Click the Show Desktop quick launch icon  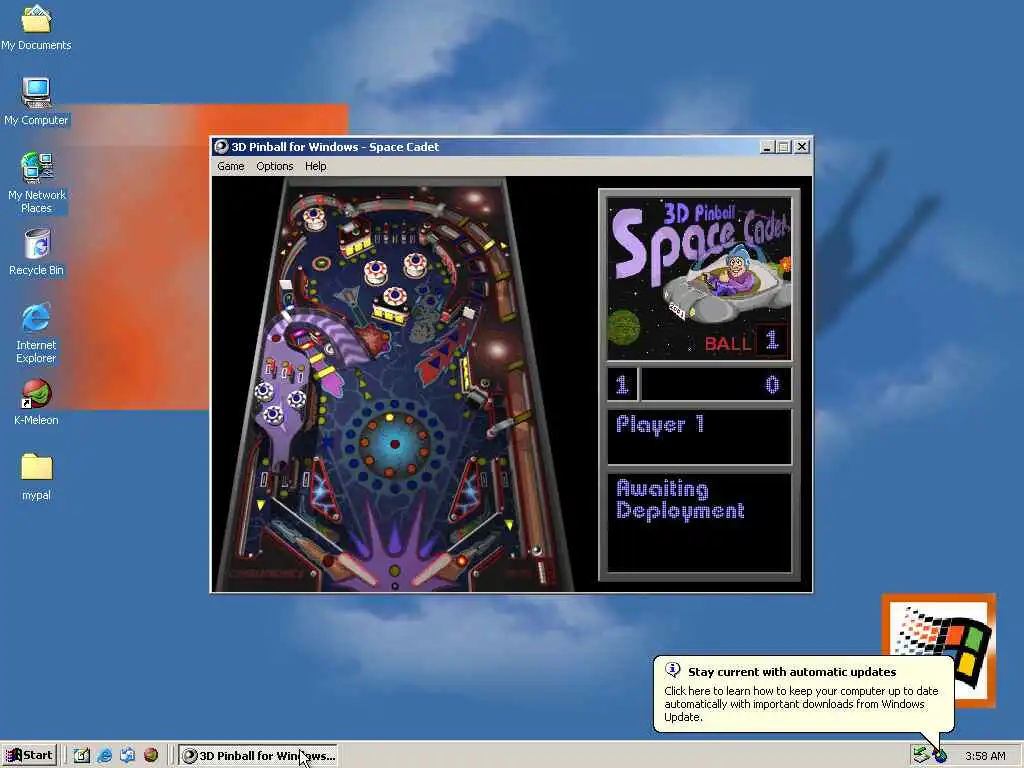point(82,756)
